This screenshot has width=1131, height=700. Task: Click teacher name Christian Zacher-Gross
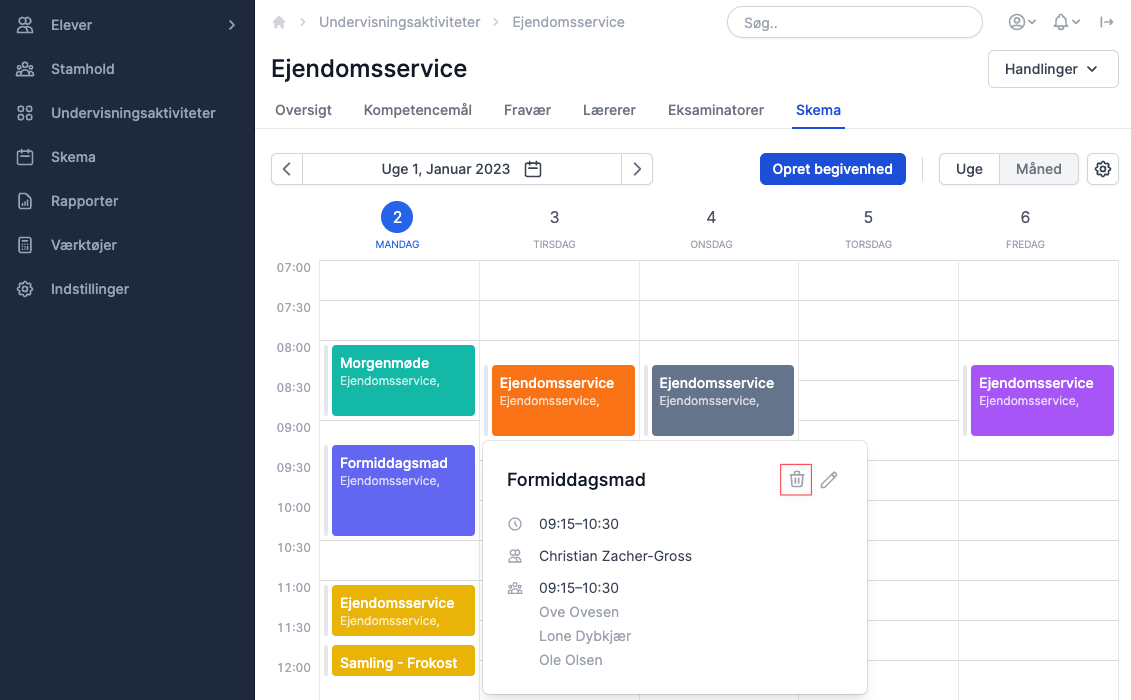(x=615, y=556)
